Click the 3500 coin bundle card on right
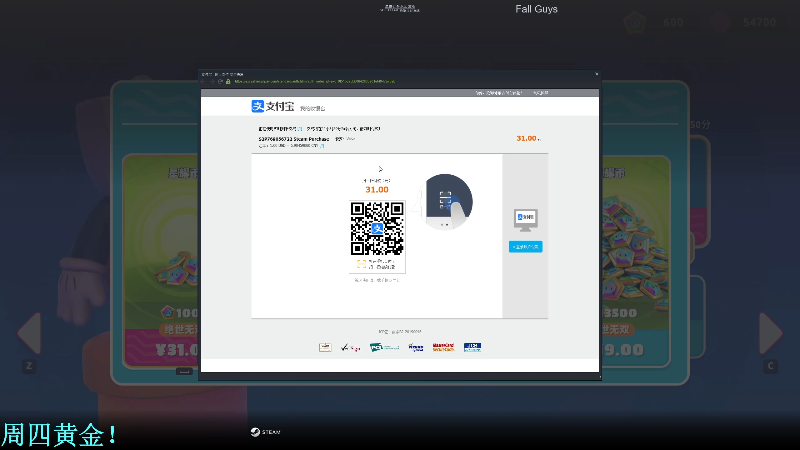Viewport: 800px width, 450px height. 637,262
